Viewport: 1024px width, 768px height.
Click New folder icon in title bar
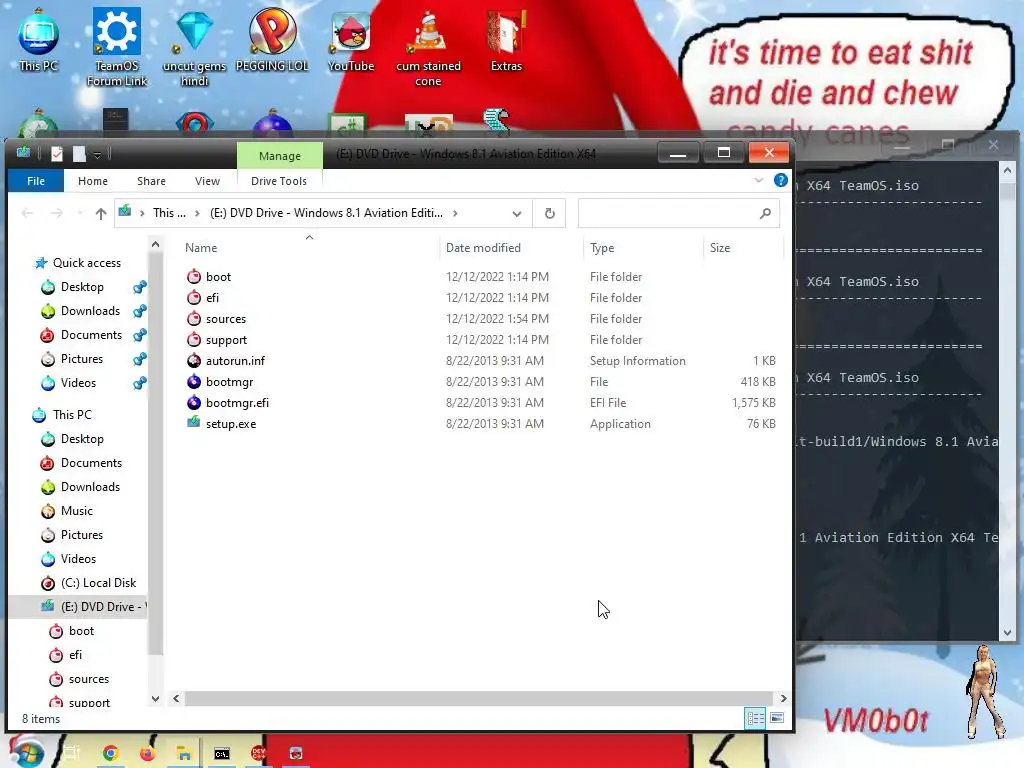pyautogui.click(x=79, y=154)
